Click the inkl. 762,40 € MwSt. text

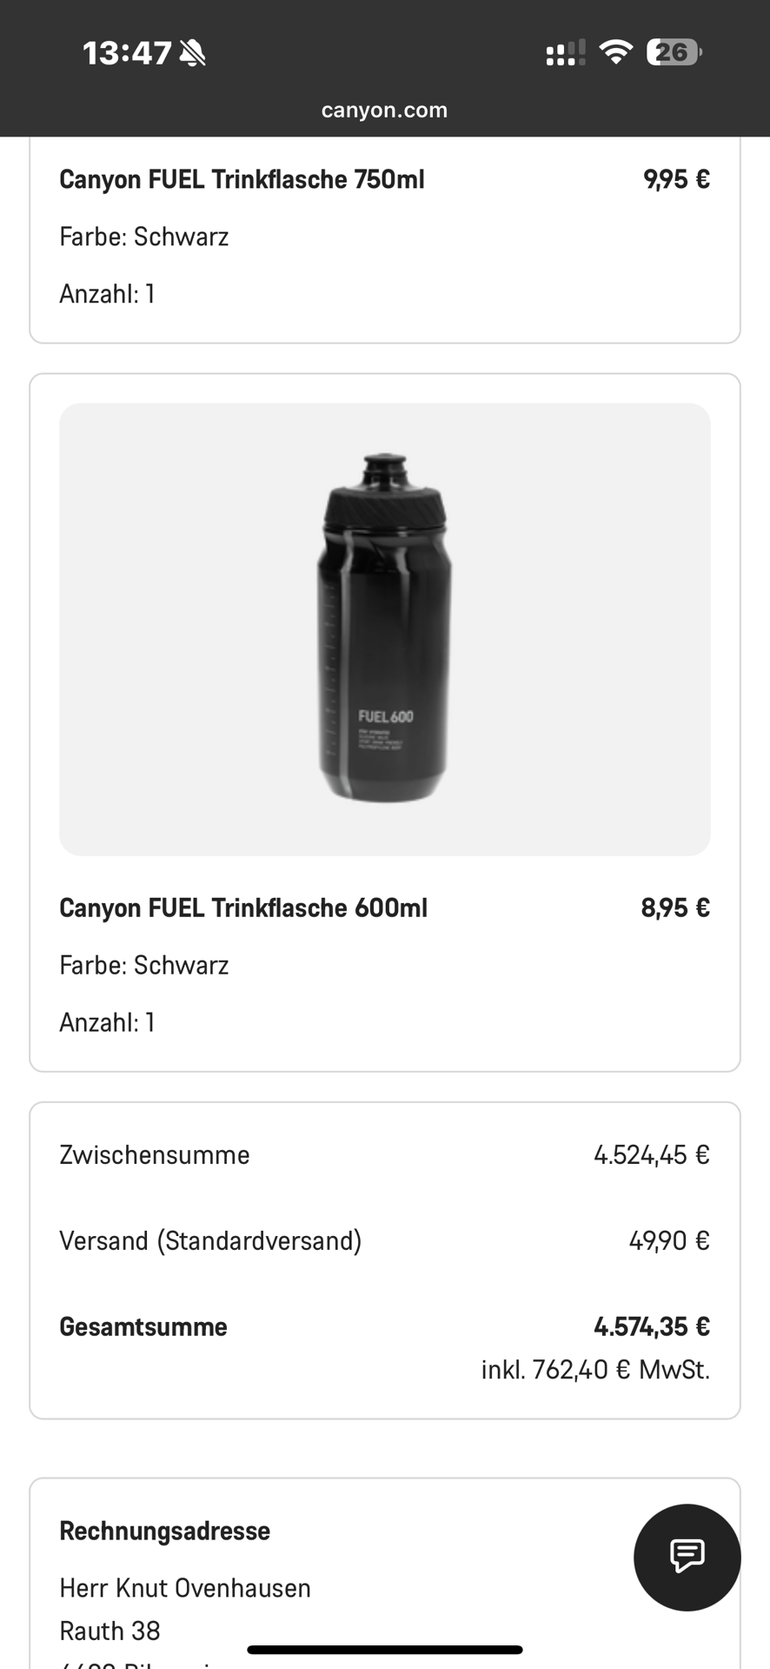[595, 1370]
